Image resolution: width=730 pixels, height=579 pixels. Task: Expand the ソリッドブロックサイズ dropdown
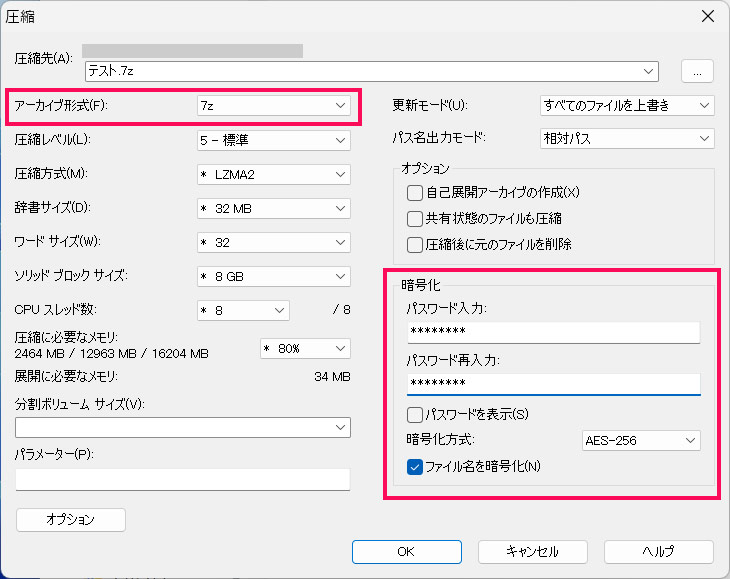coord(274,276)
